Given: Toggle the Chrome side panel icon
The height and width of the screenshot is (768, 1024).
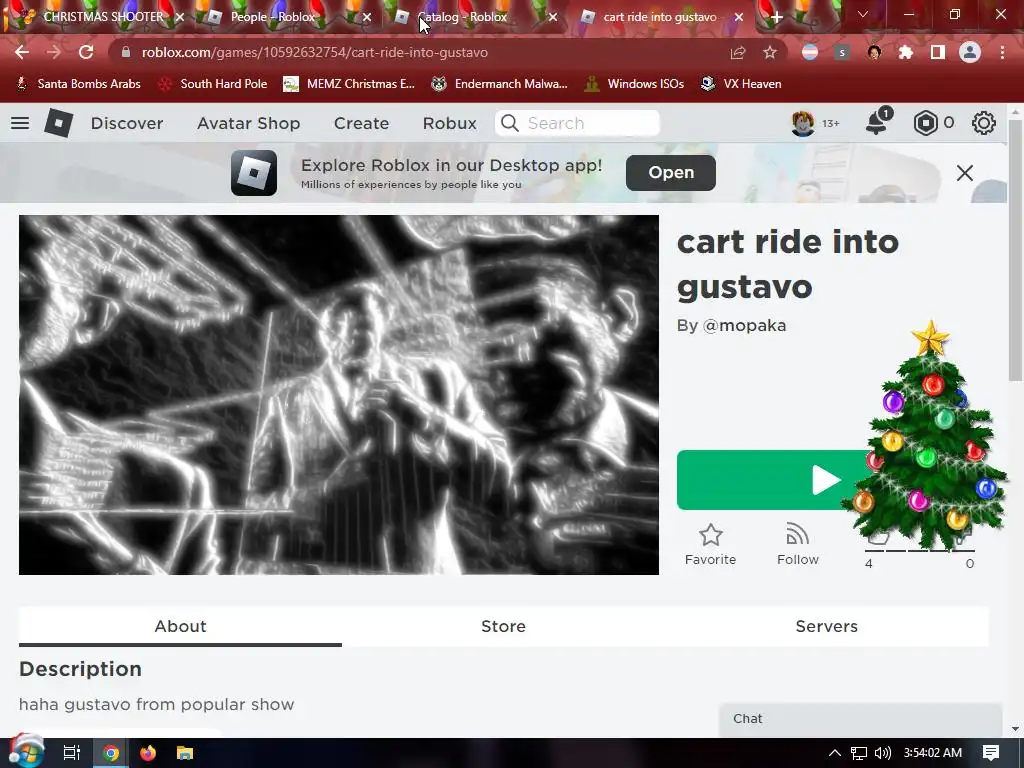Looking at the screenshot, I should 938,52.
